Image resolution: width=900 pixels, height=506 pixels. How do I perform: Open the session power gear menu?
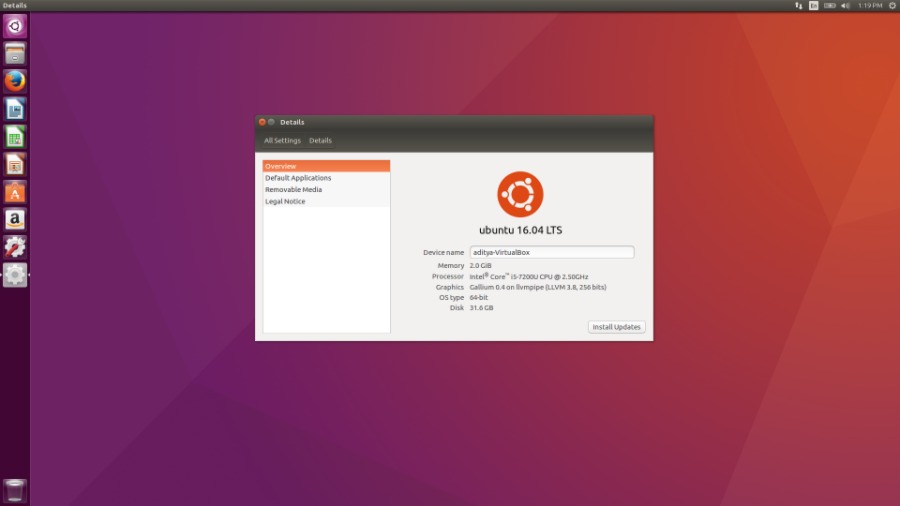point(891,6)
